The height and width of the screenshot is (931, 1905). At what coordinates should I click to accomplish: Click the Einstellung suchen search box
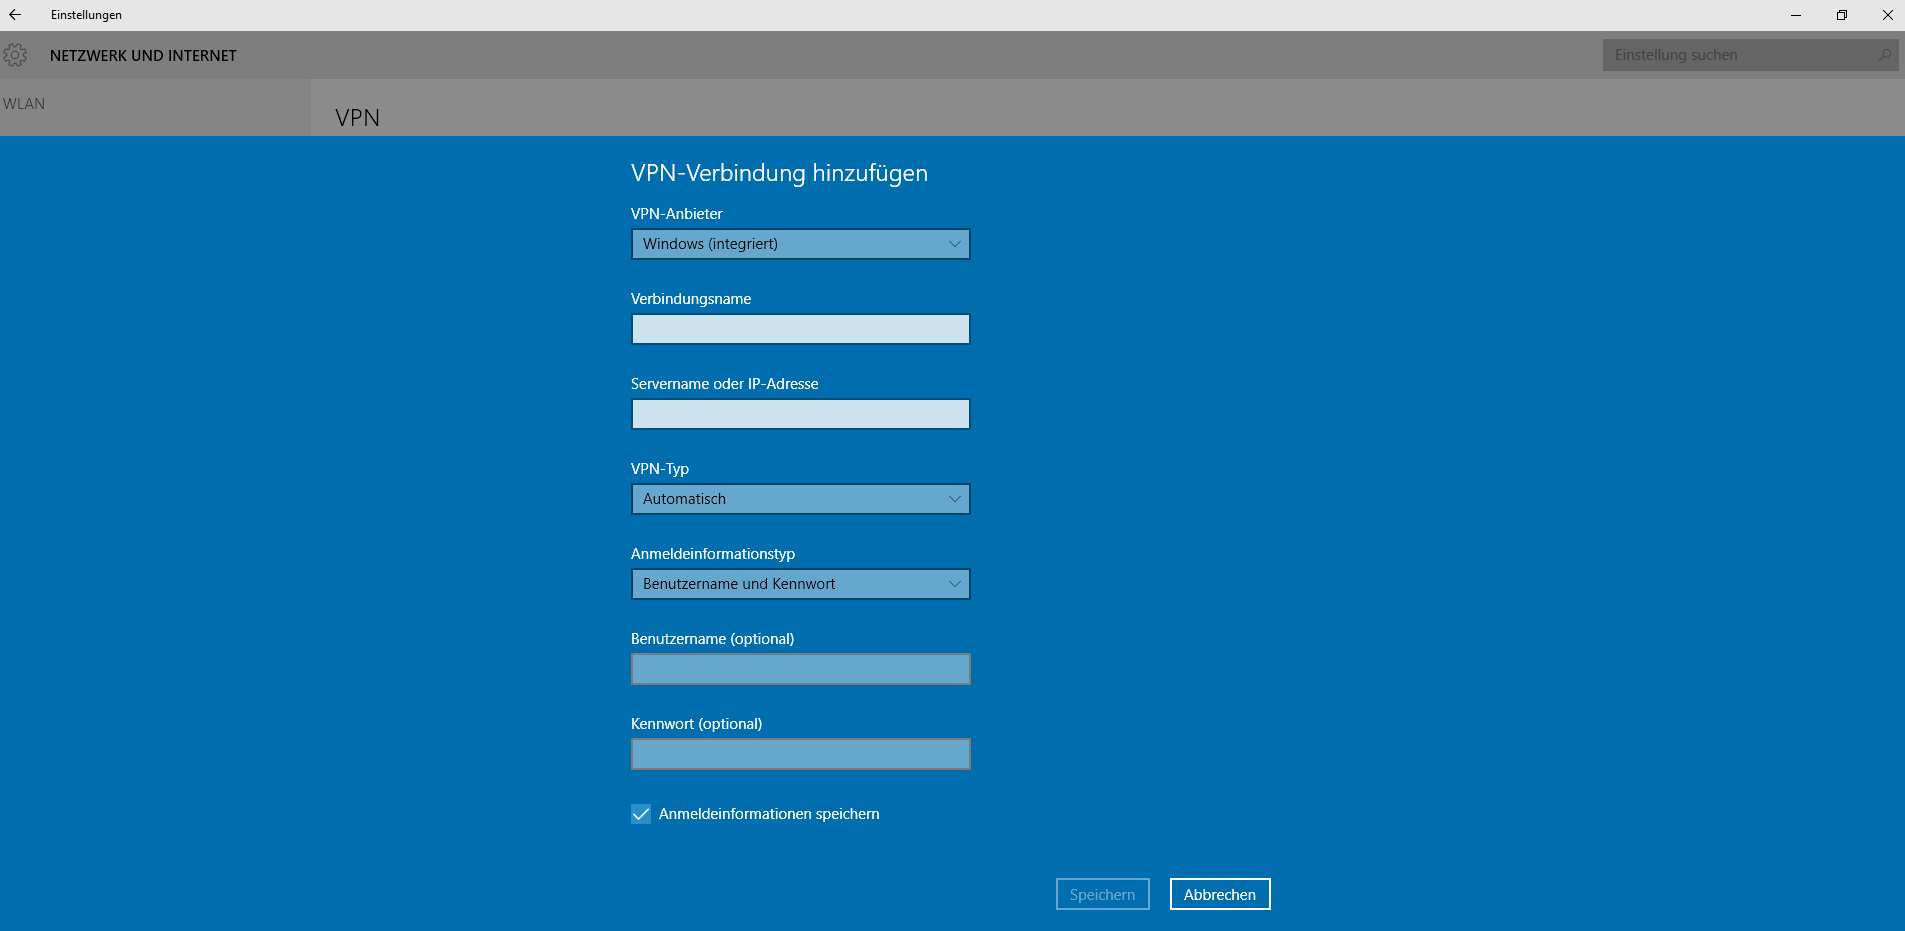1750,55
